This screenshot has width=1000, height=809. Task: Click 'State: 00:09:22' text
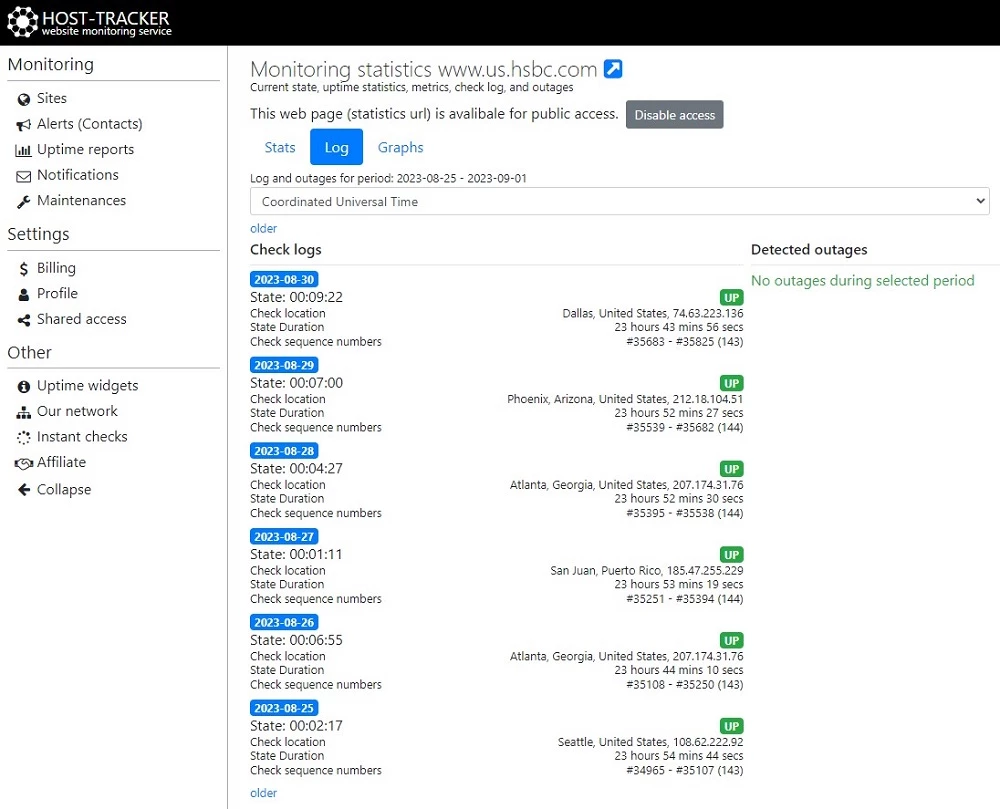point(297,297)
